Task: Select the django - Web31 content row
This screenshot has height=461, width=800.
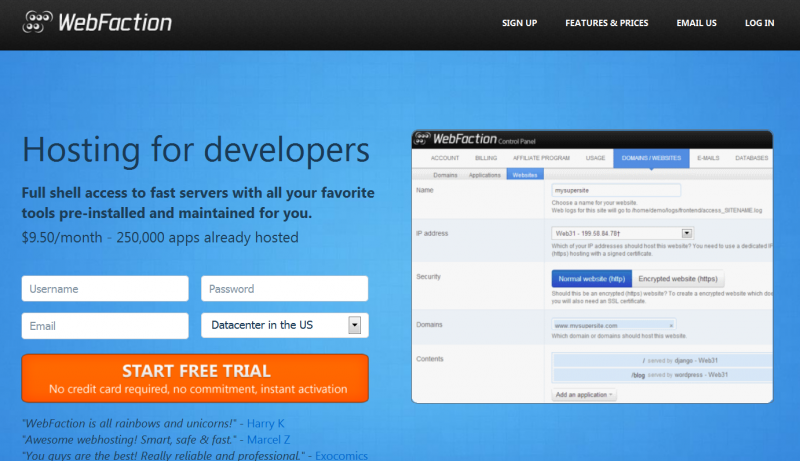Action: pyautogui.click(x=663, y=361)
